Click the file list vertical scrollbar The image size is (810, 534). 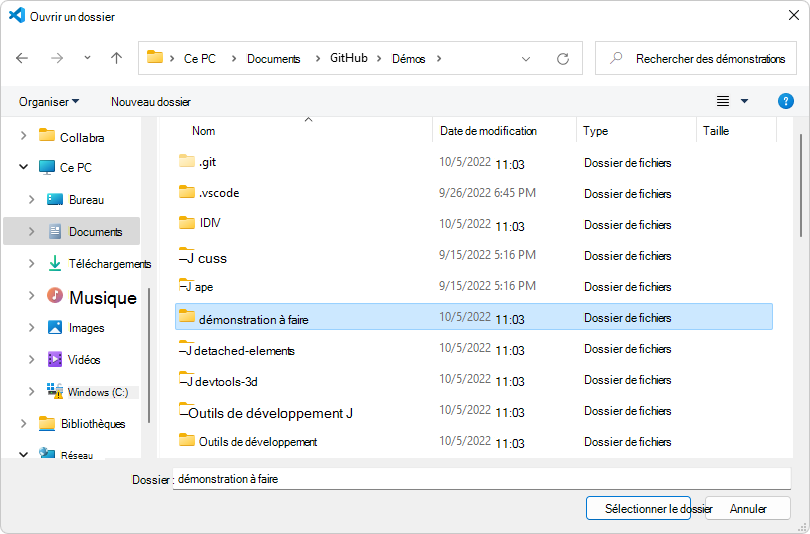click(x=801, y=186)
